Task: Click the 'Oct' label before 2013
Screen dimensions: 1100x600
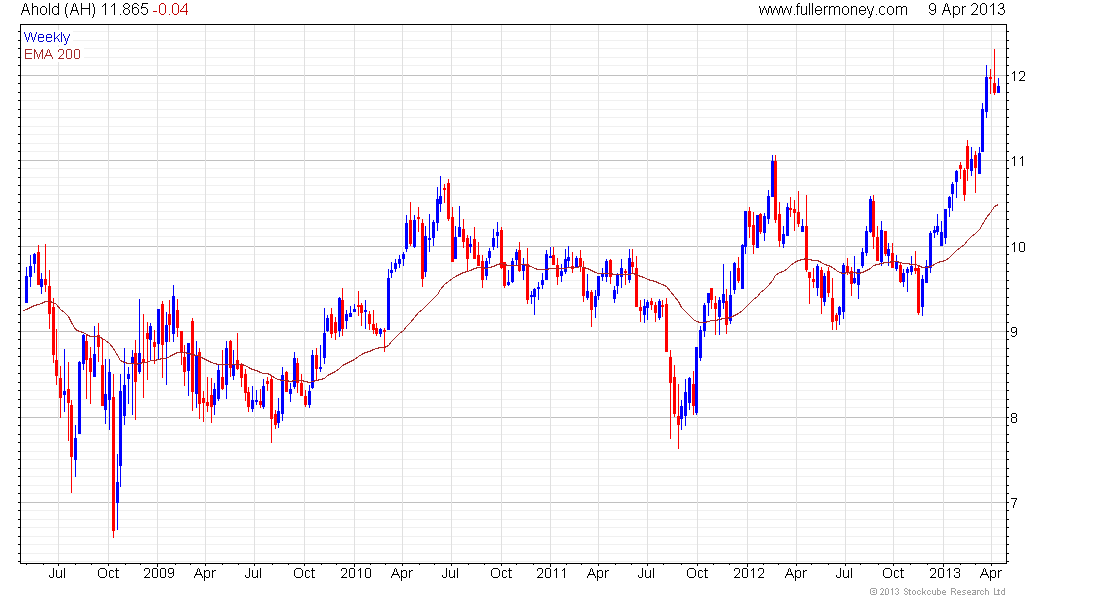Action: click(x=893, y=573)
